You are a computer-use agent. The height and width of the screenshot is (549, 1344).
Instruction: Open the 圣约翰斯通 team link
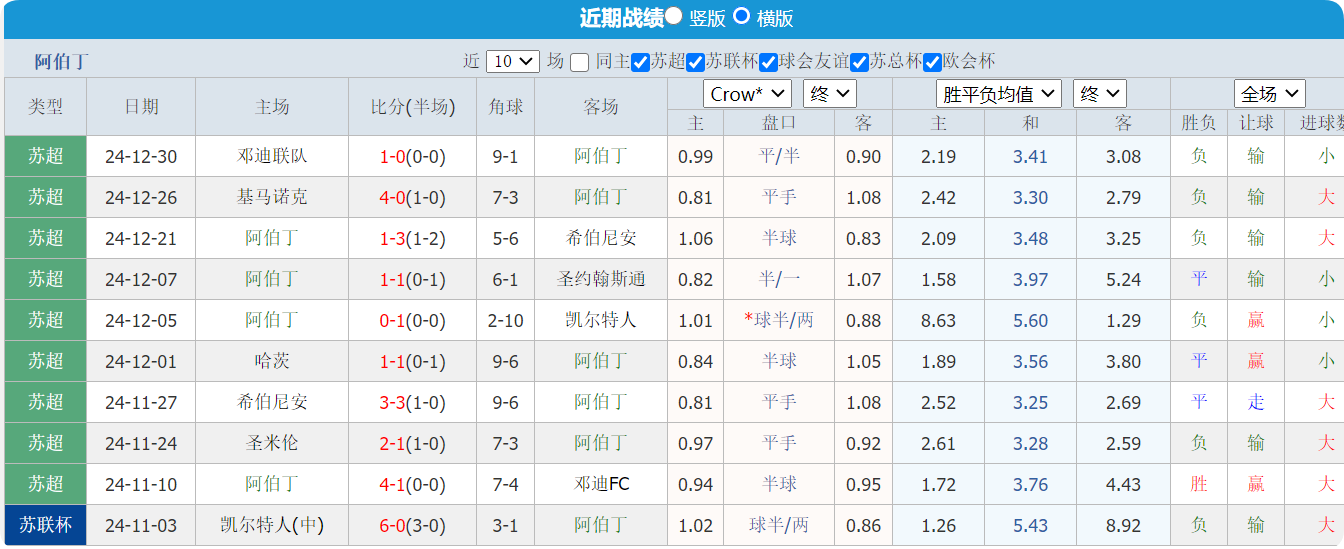tap(600, 279)
